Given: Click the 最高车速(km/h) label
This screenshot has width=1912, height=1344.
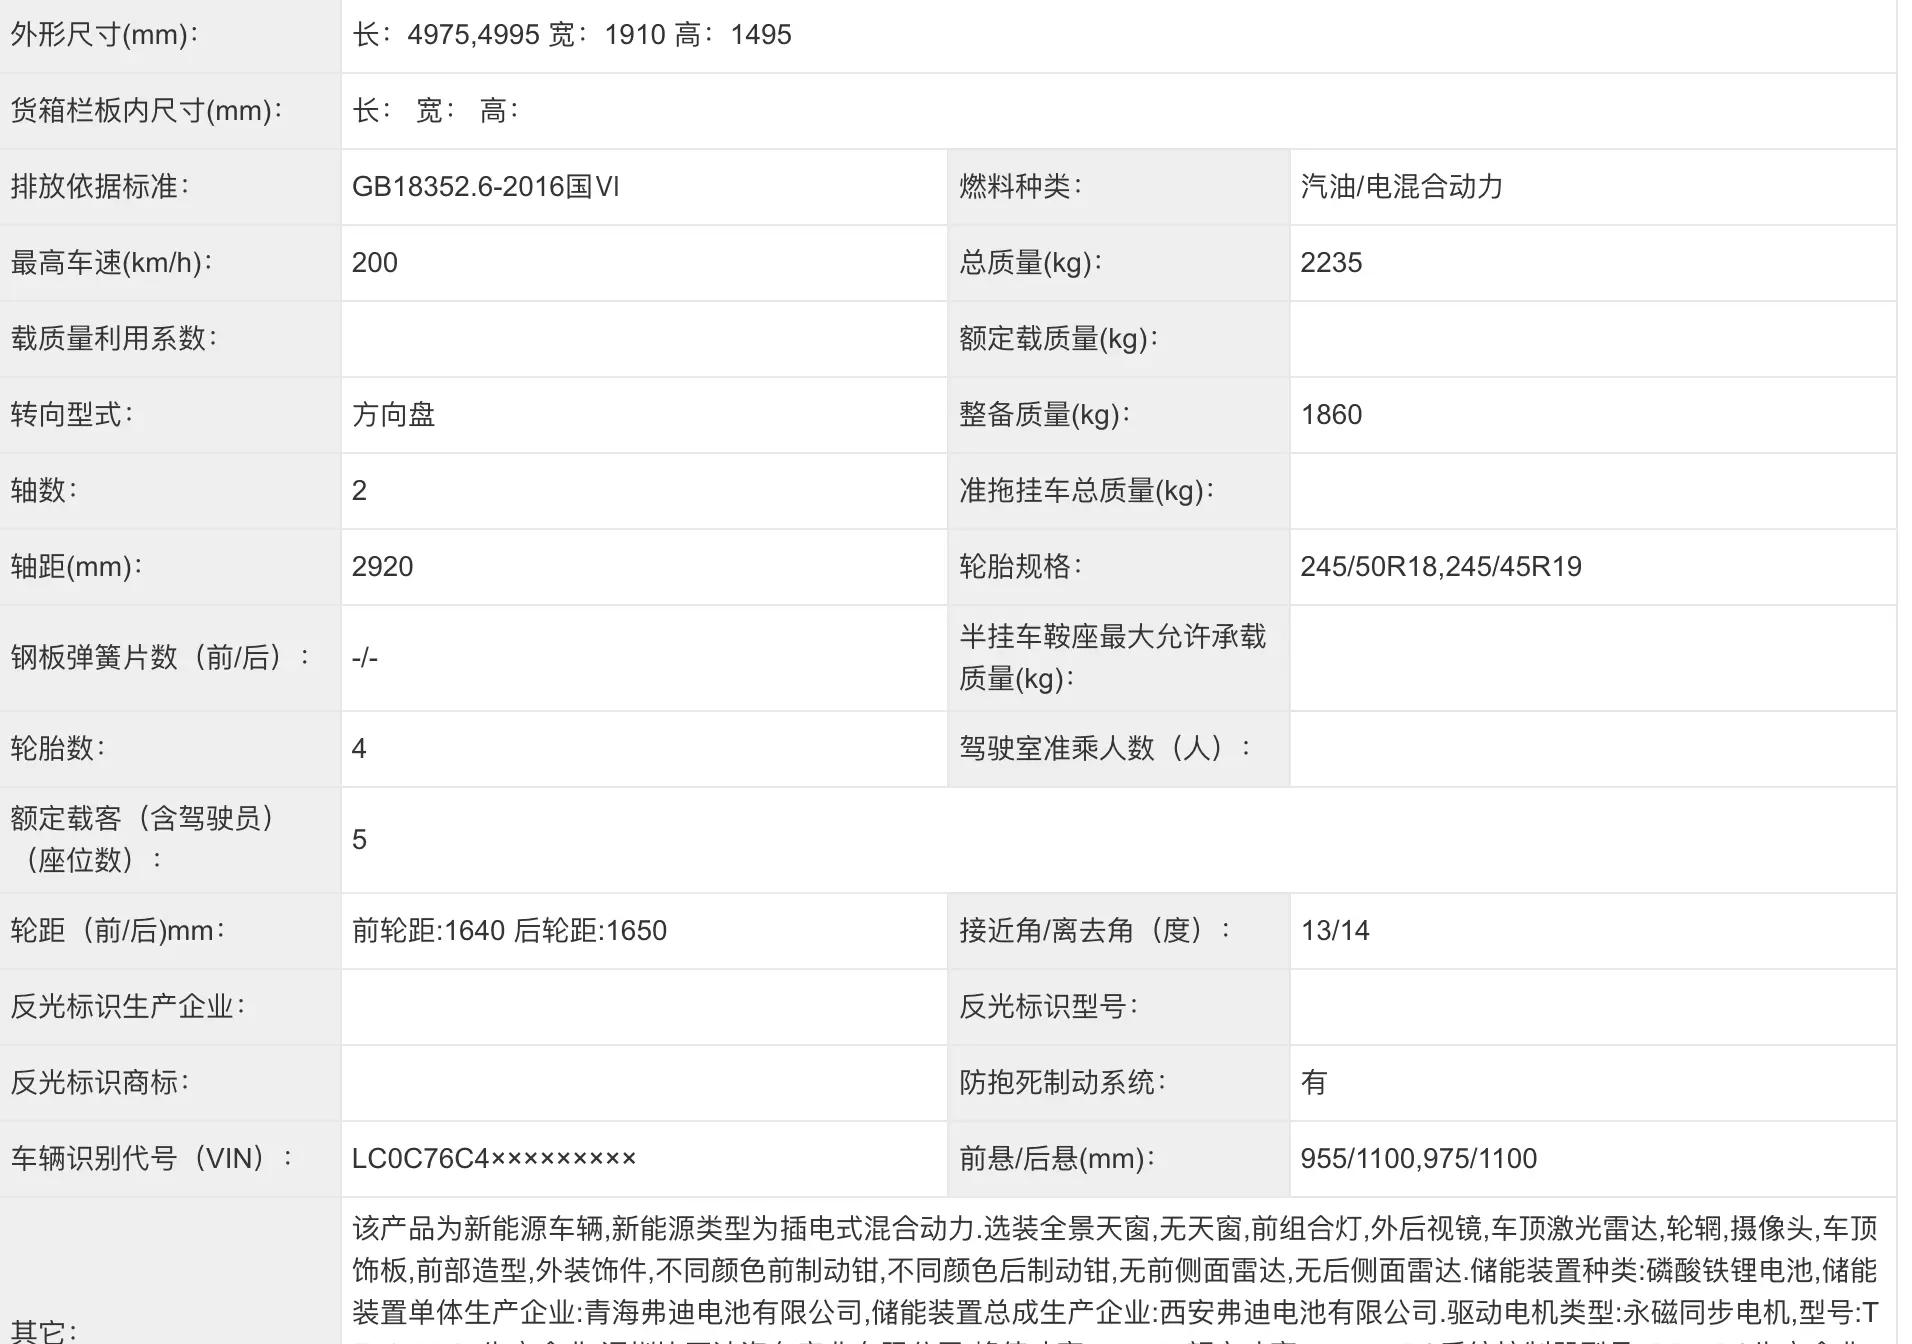Looking at the screenshot, I should click(x=111, y=263).
